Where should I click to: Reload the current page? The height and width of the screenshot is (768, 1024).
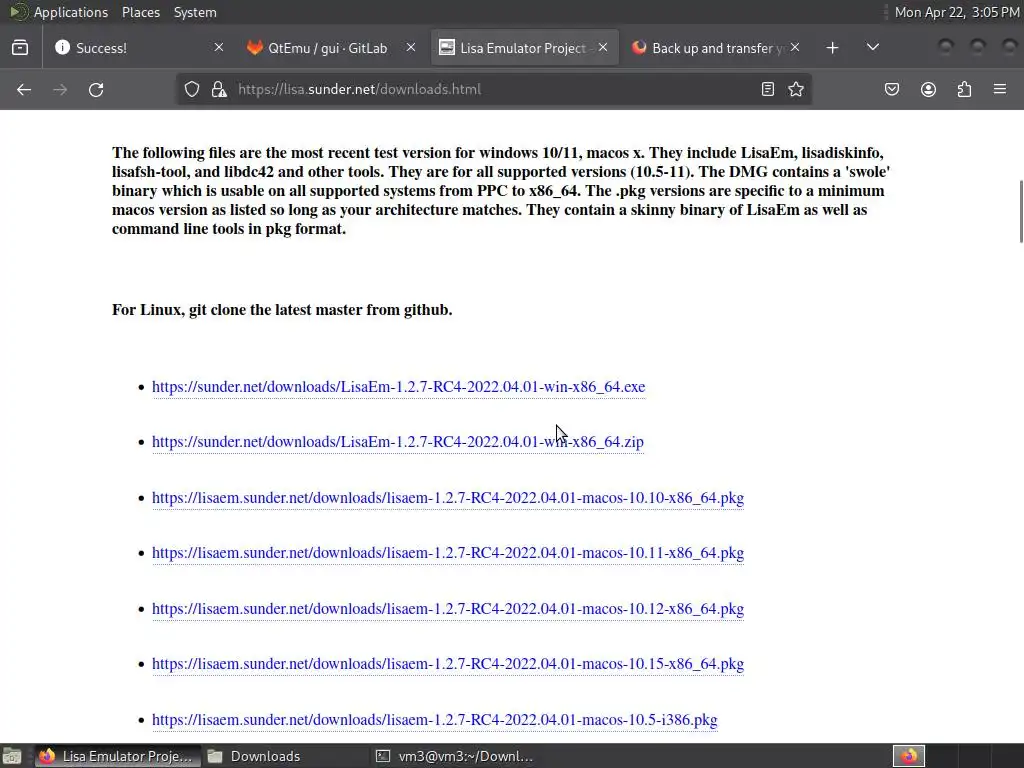[96, 89]
